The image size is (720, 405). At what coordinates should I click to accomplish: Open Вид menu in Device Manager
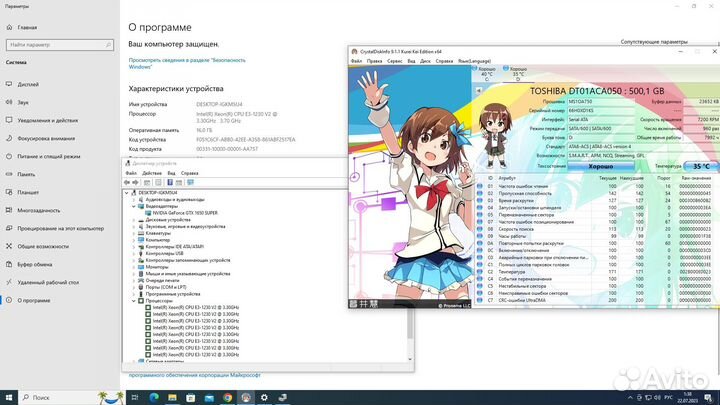coord(171,173)
